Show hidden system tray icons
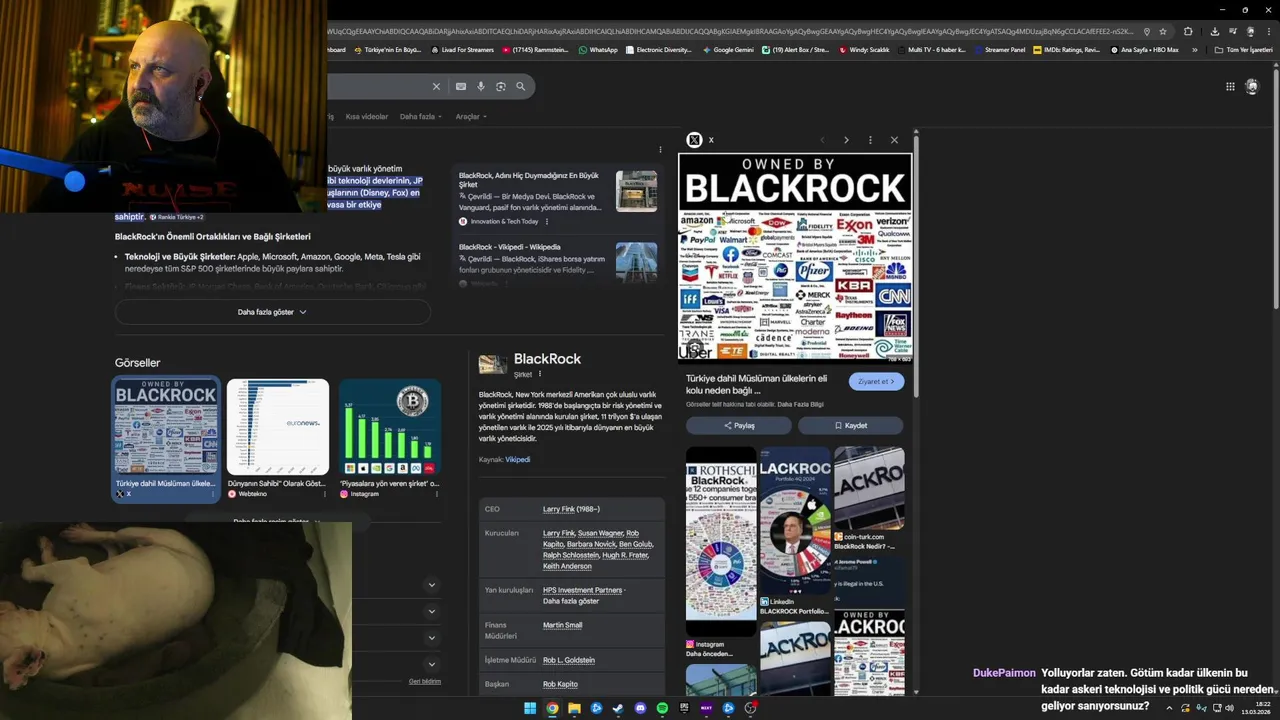Viewport: 1280px width, 720px height. 1169,708
